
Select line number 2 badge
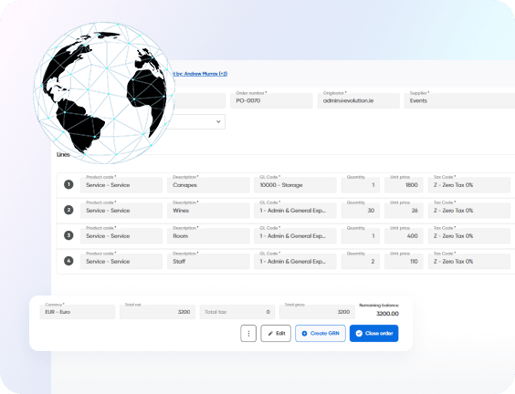click(69, 210)
